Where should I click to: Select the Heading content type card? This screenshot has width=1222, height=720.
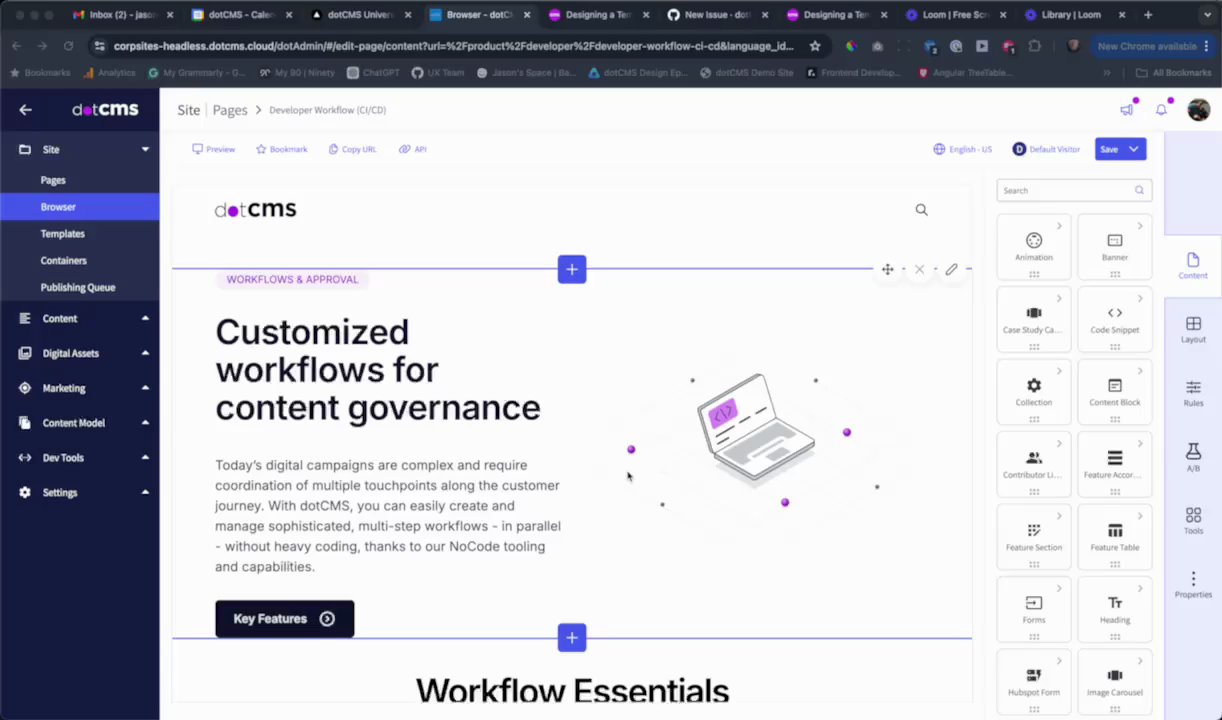(1115, 609)
